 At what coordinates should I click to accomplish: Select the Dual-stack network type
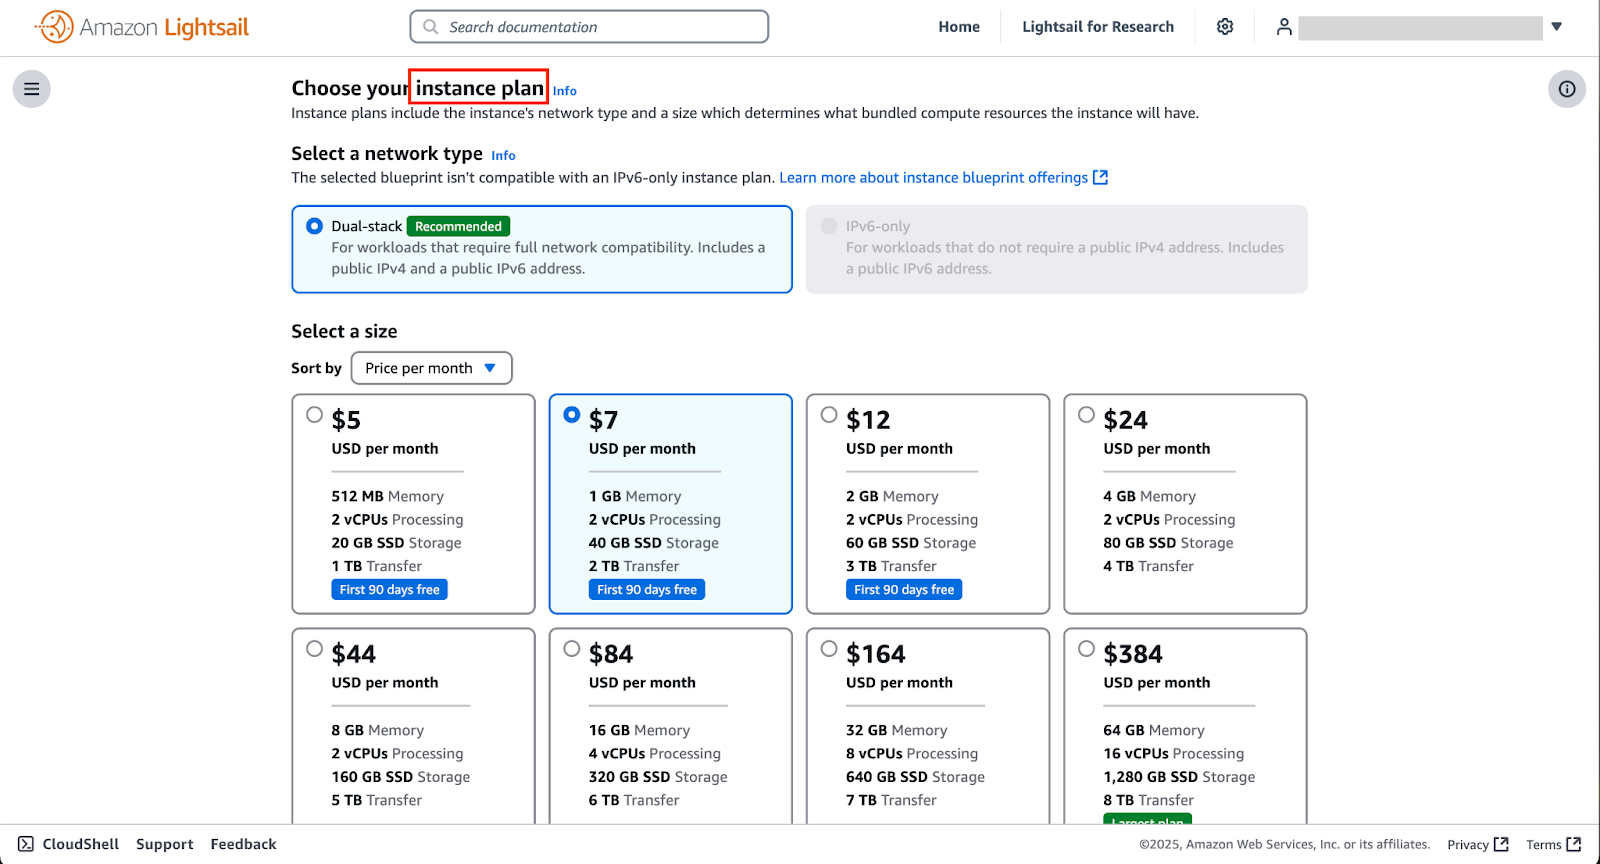pyautogui.click(x=315, y=226)
